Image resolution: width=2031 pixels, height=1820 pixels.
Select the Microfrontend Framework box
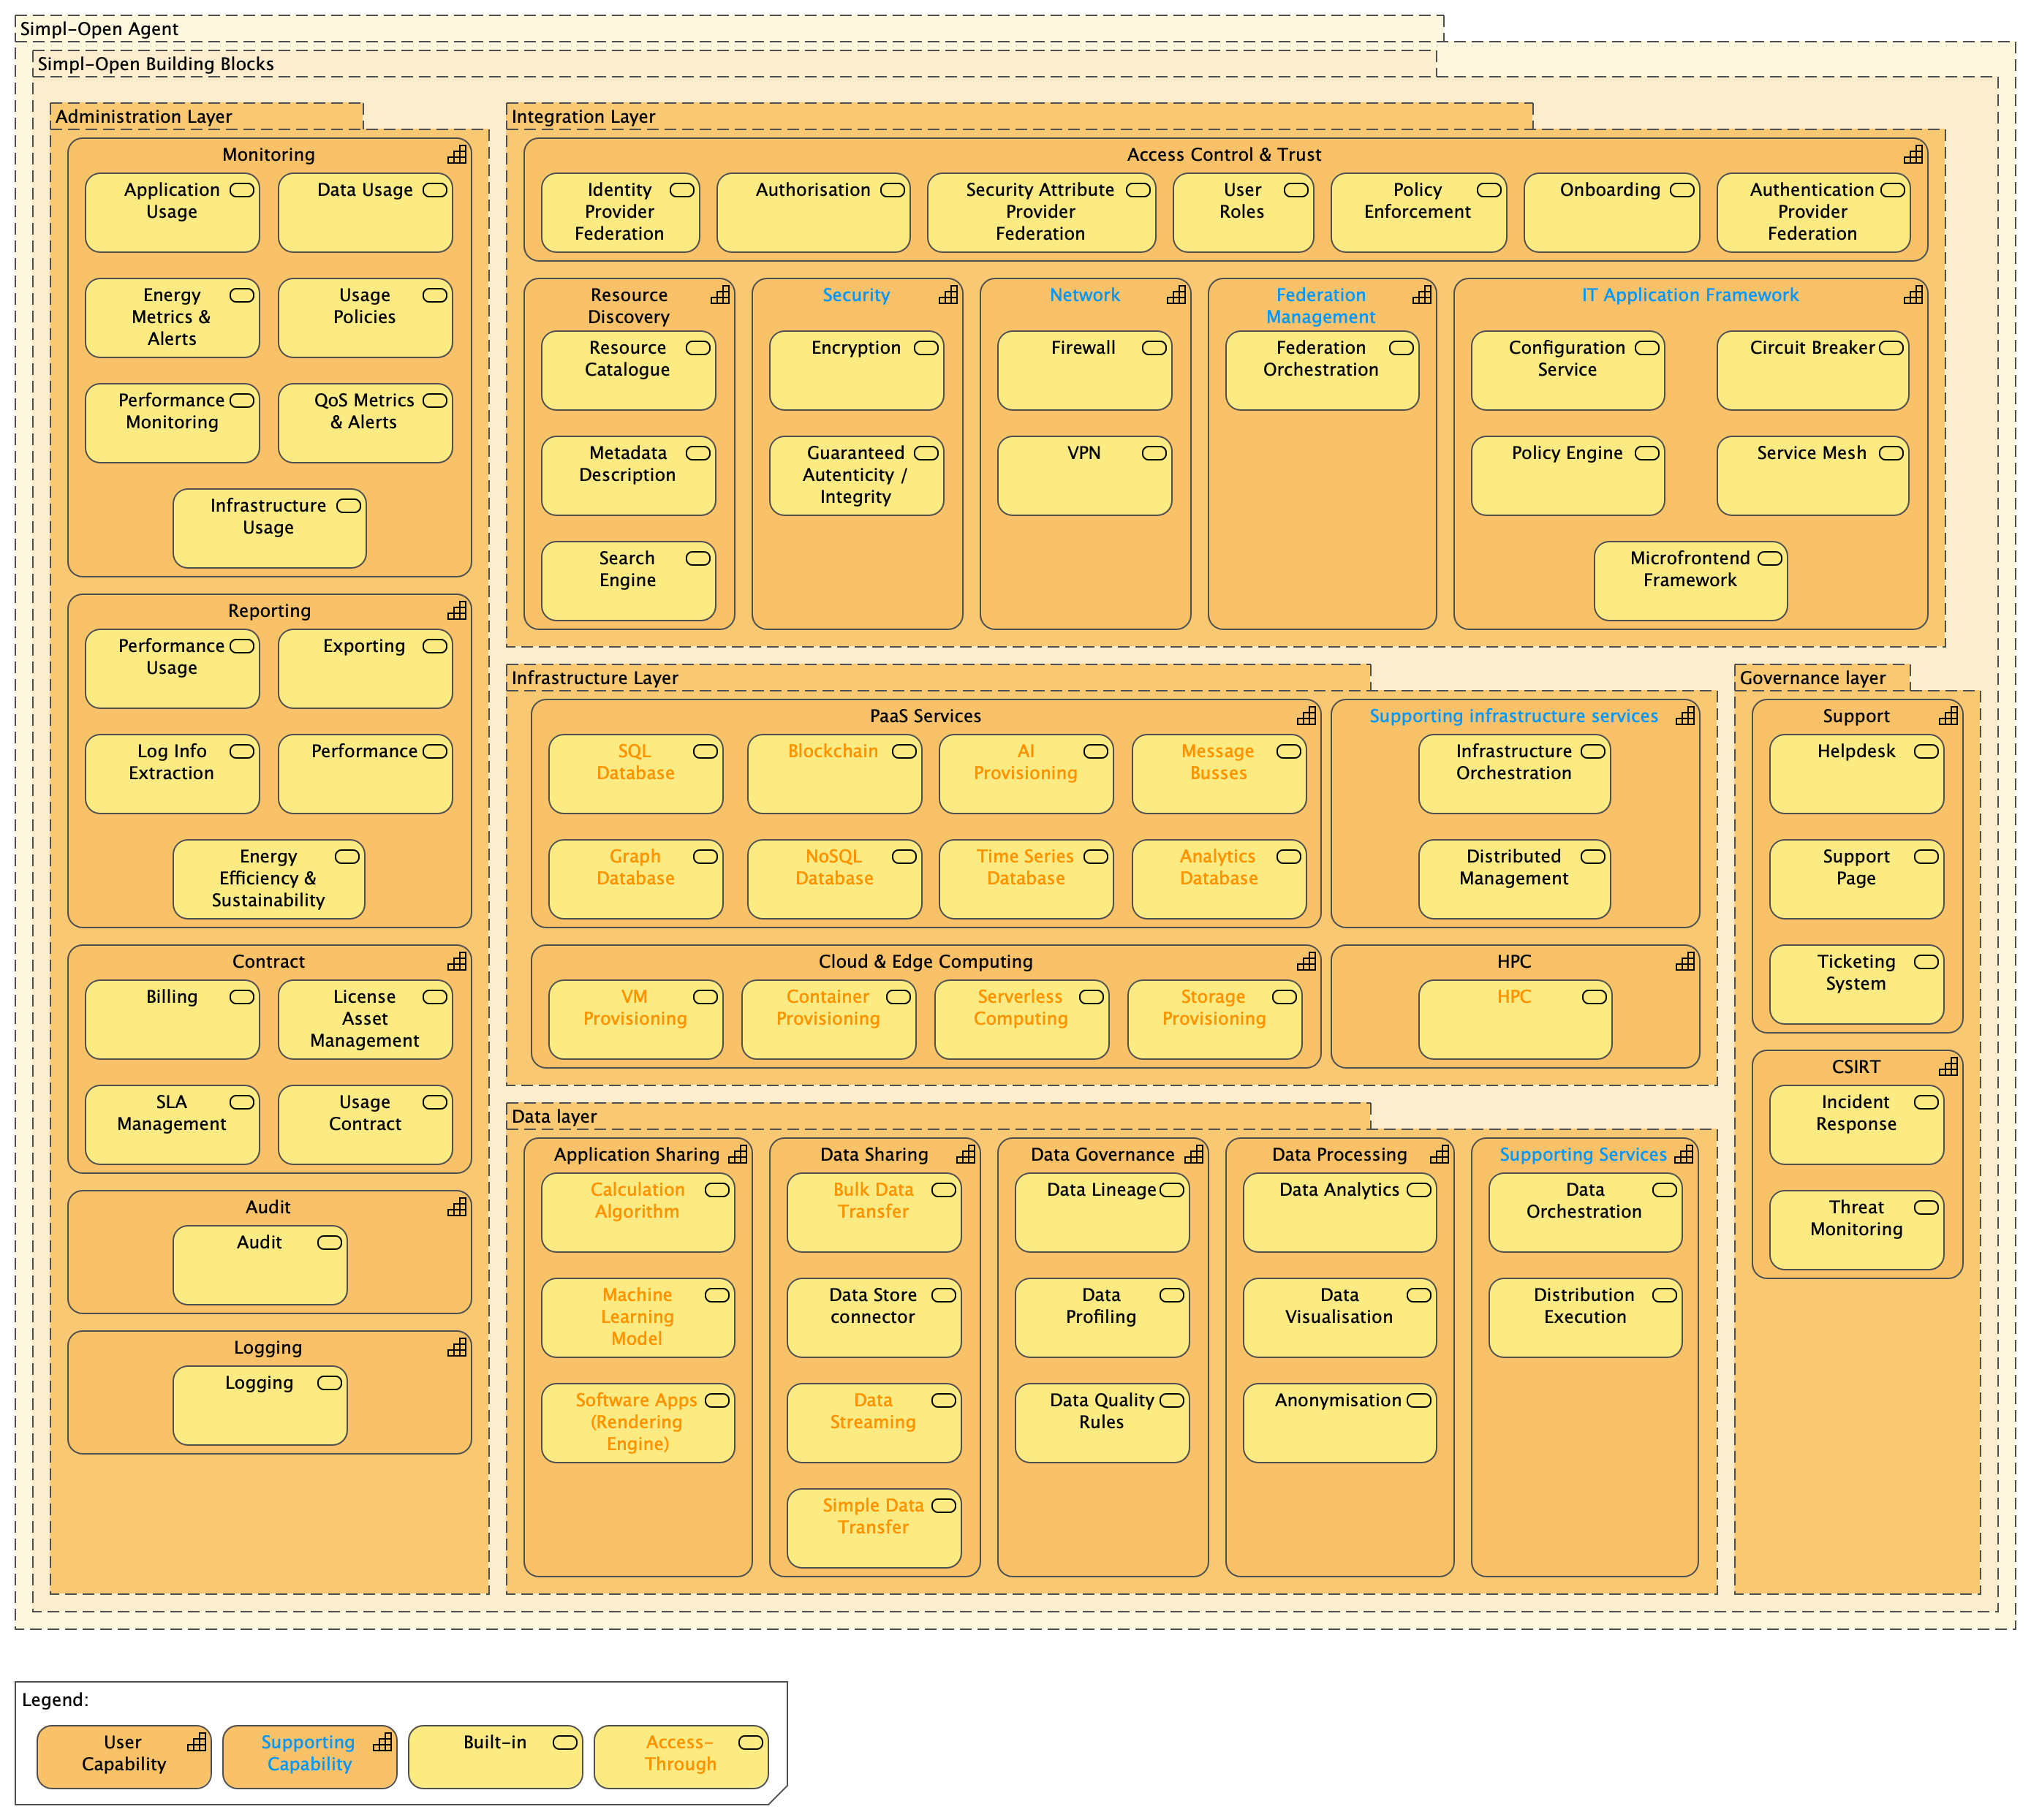[1690, 581]
